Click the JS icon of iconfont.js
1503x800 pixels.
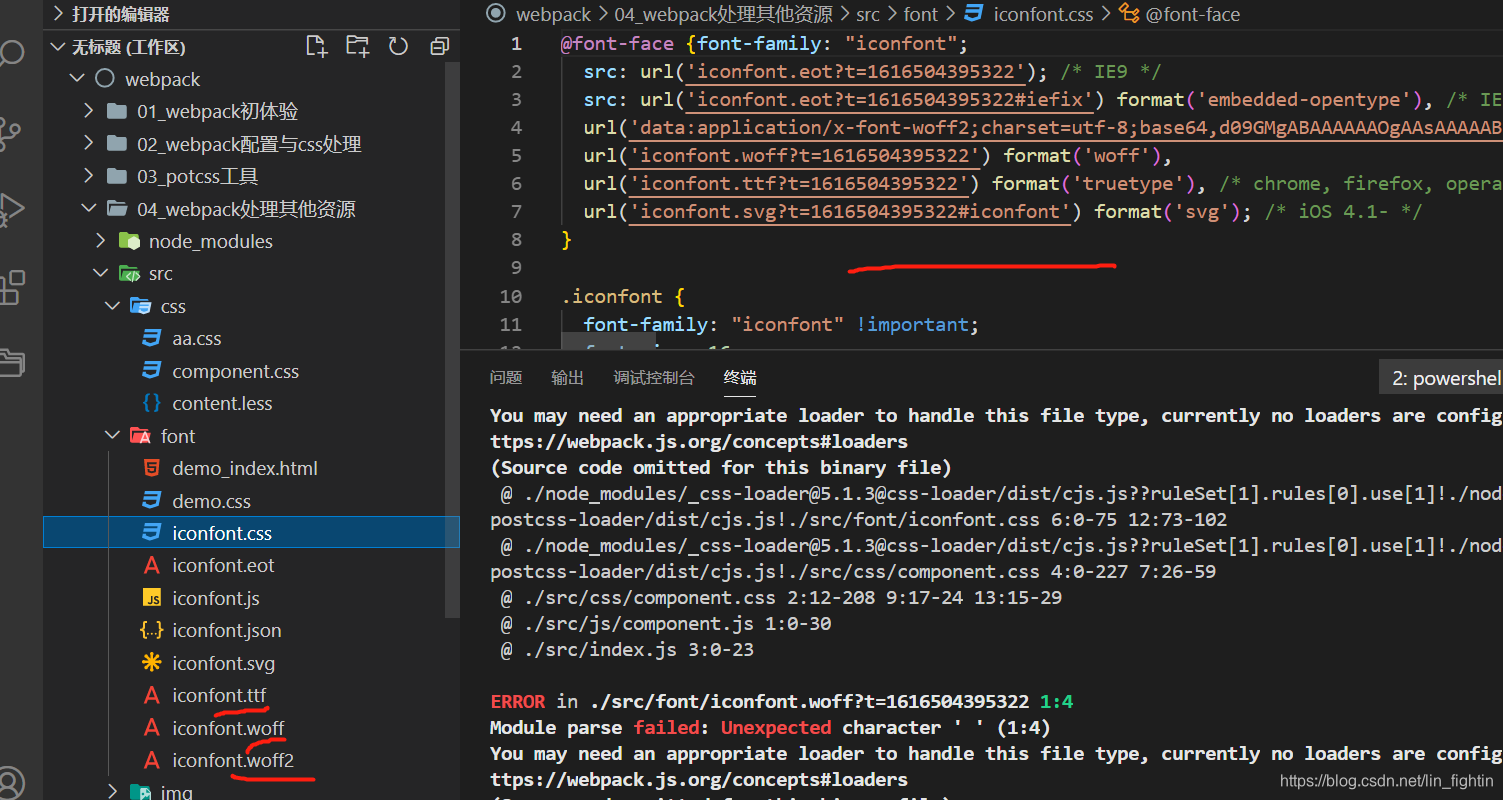point(152,598)
